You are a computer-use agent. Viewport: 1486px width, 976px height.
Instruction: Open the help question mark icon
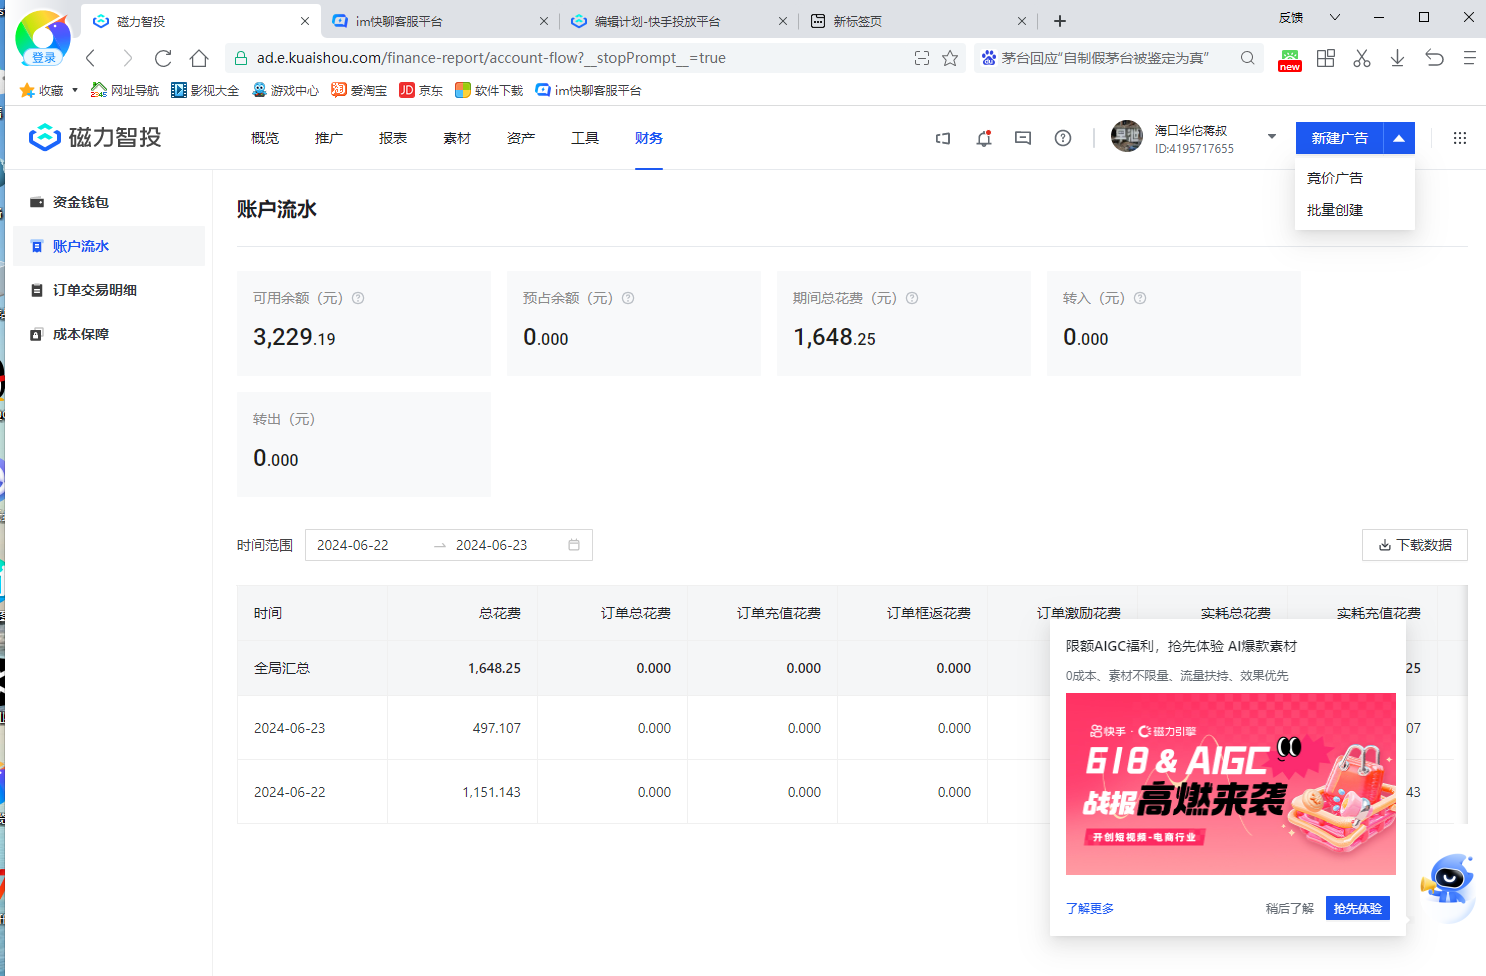pos(1063,138)
